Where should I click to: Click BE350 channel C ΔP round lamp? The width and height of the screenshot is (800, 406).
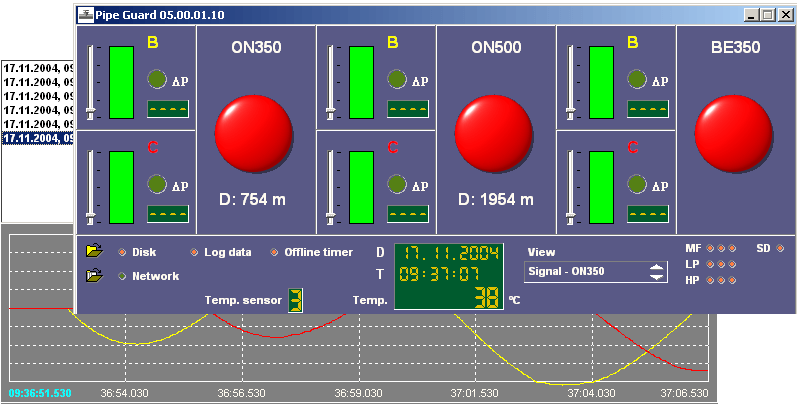(x=637, y=184)
